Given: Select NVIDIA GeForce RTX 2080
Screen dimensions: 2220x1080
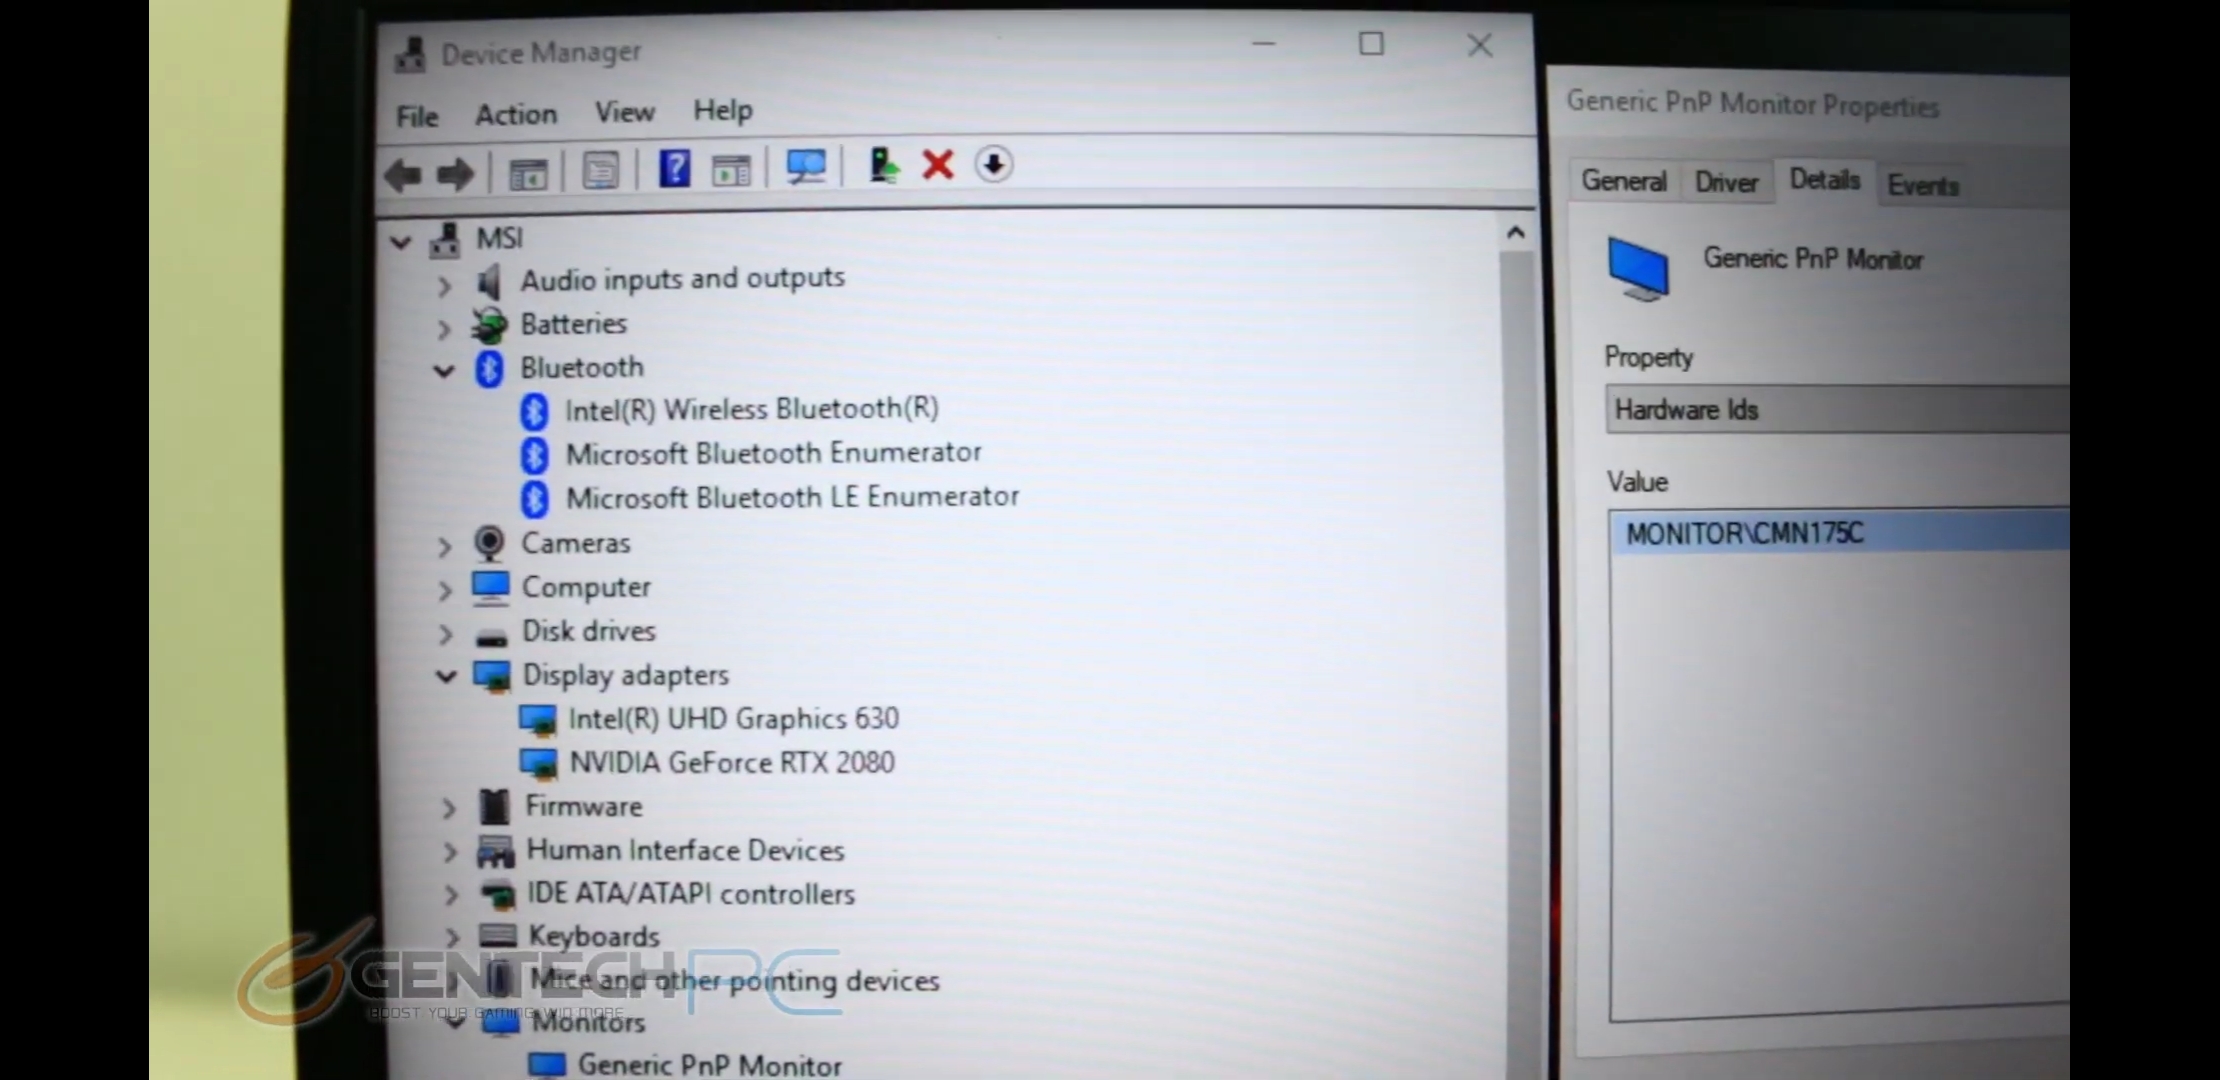Looking at the screenshot, I should [732, 763].
